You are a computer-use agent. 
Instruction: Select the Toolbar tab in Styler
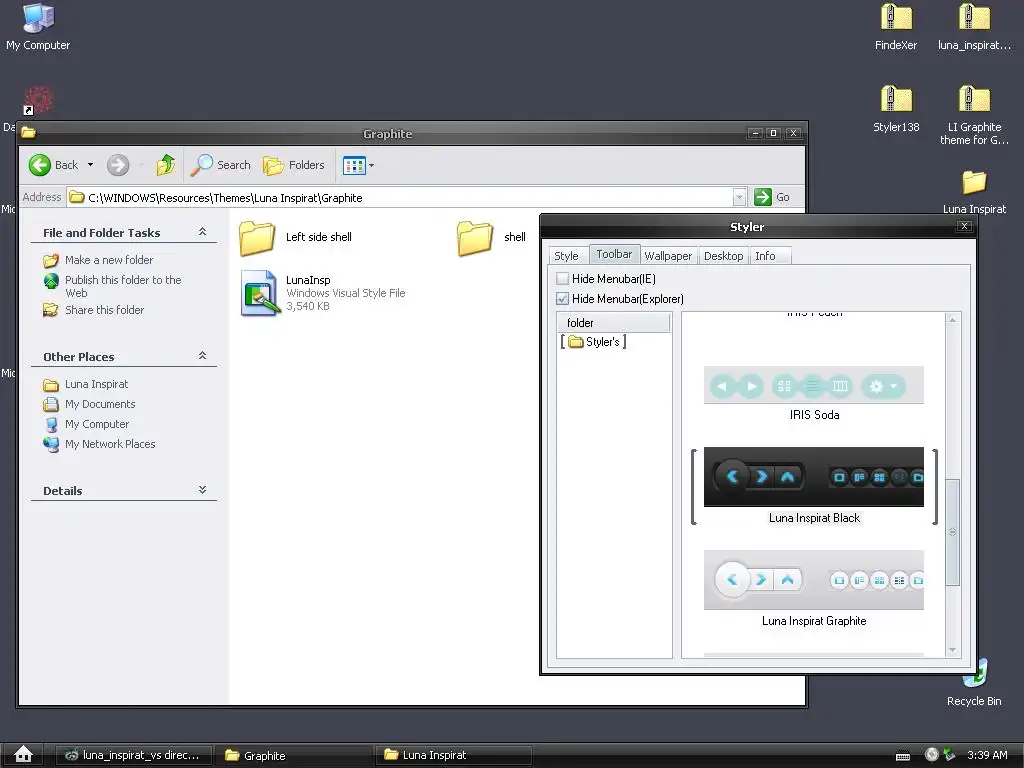614,255
